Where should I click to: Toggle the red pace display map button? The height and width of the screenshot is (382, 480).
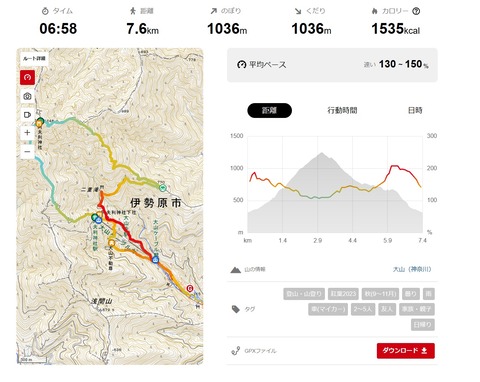click(x=27, y=77)
